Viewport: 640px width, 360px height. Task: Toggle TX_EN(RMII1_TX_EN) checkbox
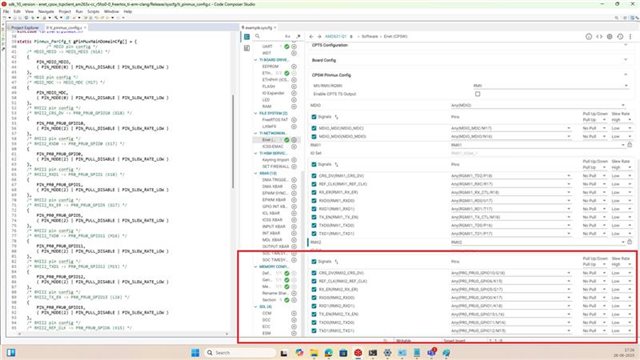tap(314, 217)
